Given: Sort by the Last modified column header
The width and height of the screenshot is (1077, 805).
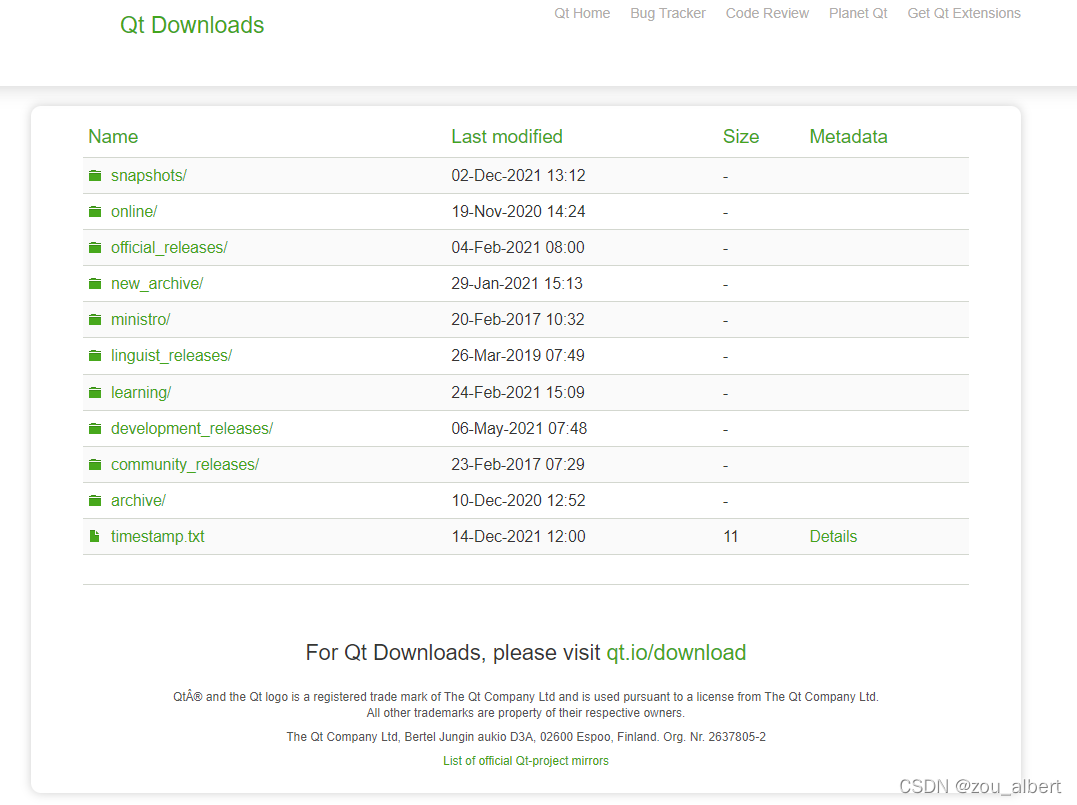Looking at the screenshot, I should [x=507, y=137].
